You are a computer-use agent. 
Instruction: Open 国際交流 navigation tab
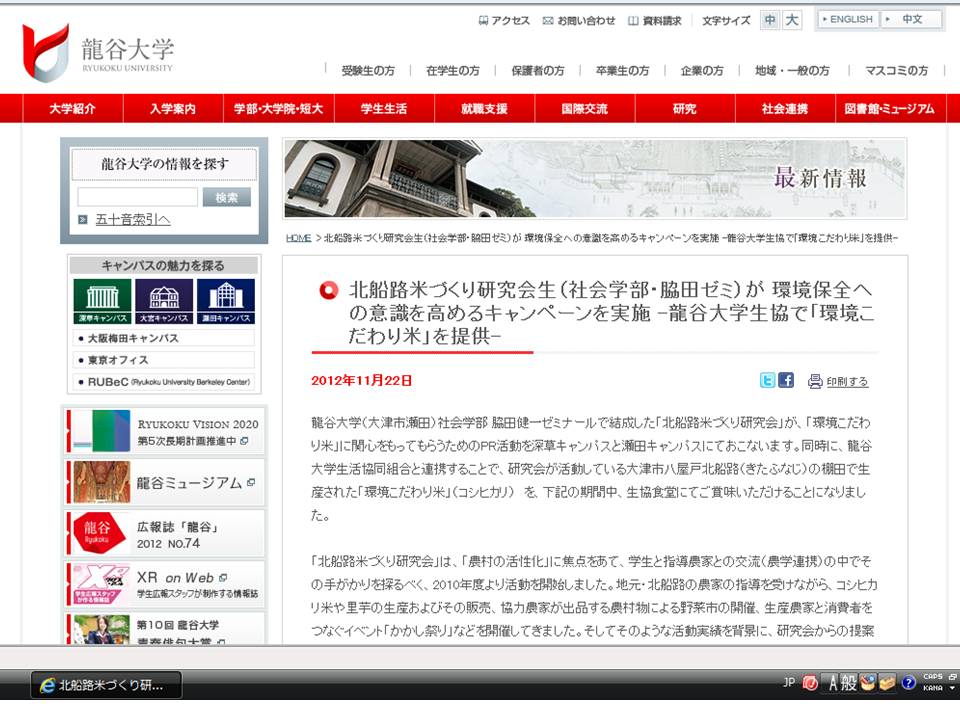click(x=585, y=108)
